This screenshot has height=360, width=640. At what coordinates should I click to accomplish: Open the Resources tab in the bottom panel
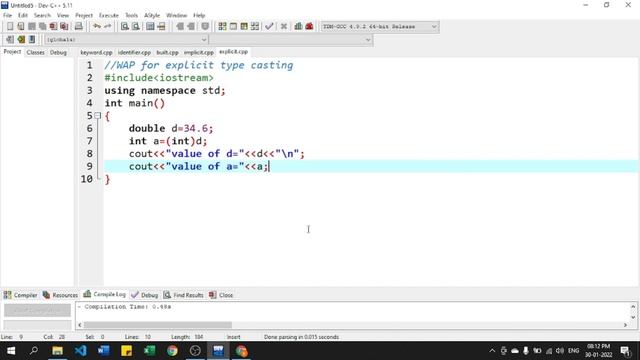(60, 295)
